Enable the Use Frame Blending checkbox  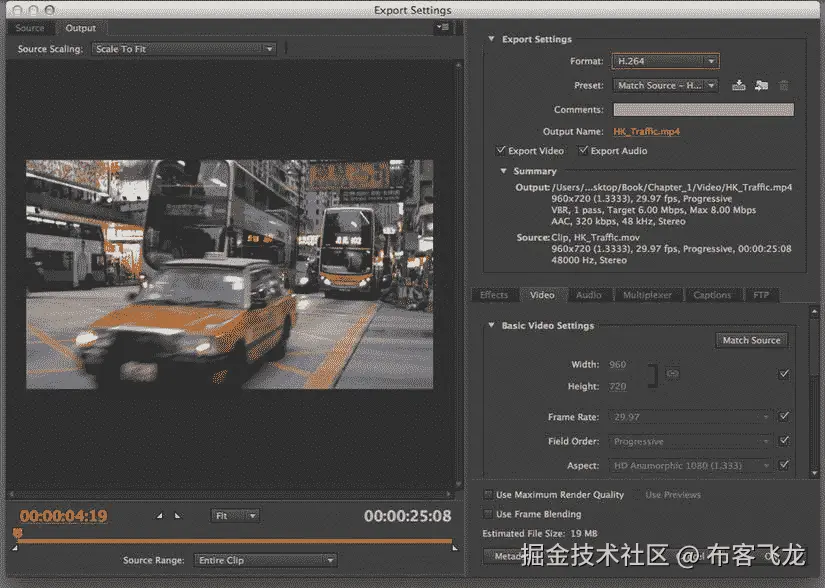[x=488, y=514]
